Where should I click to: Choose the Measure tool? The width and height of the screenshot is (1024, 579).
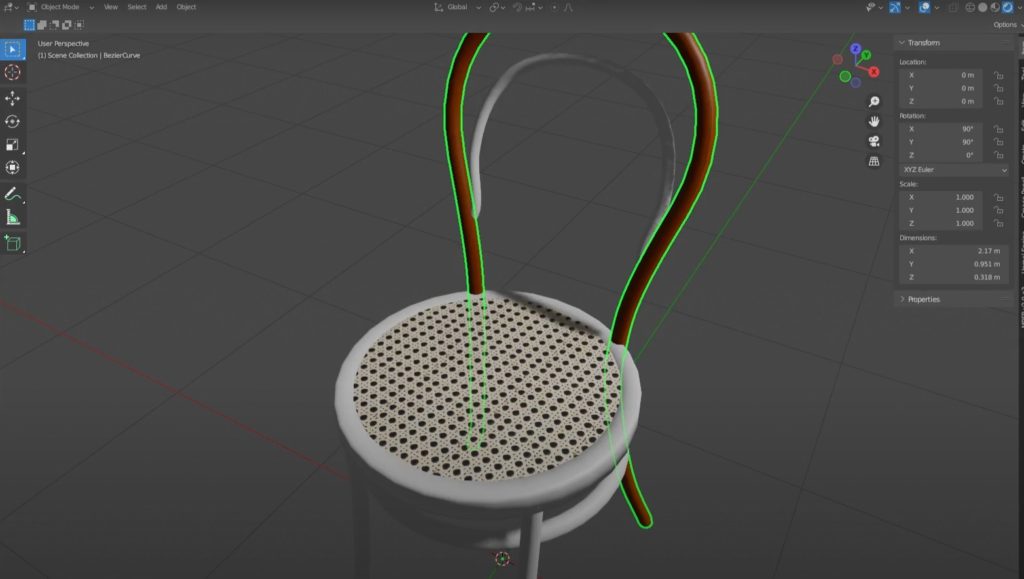13,217
